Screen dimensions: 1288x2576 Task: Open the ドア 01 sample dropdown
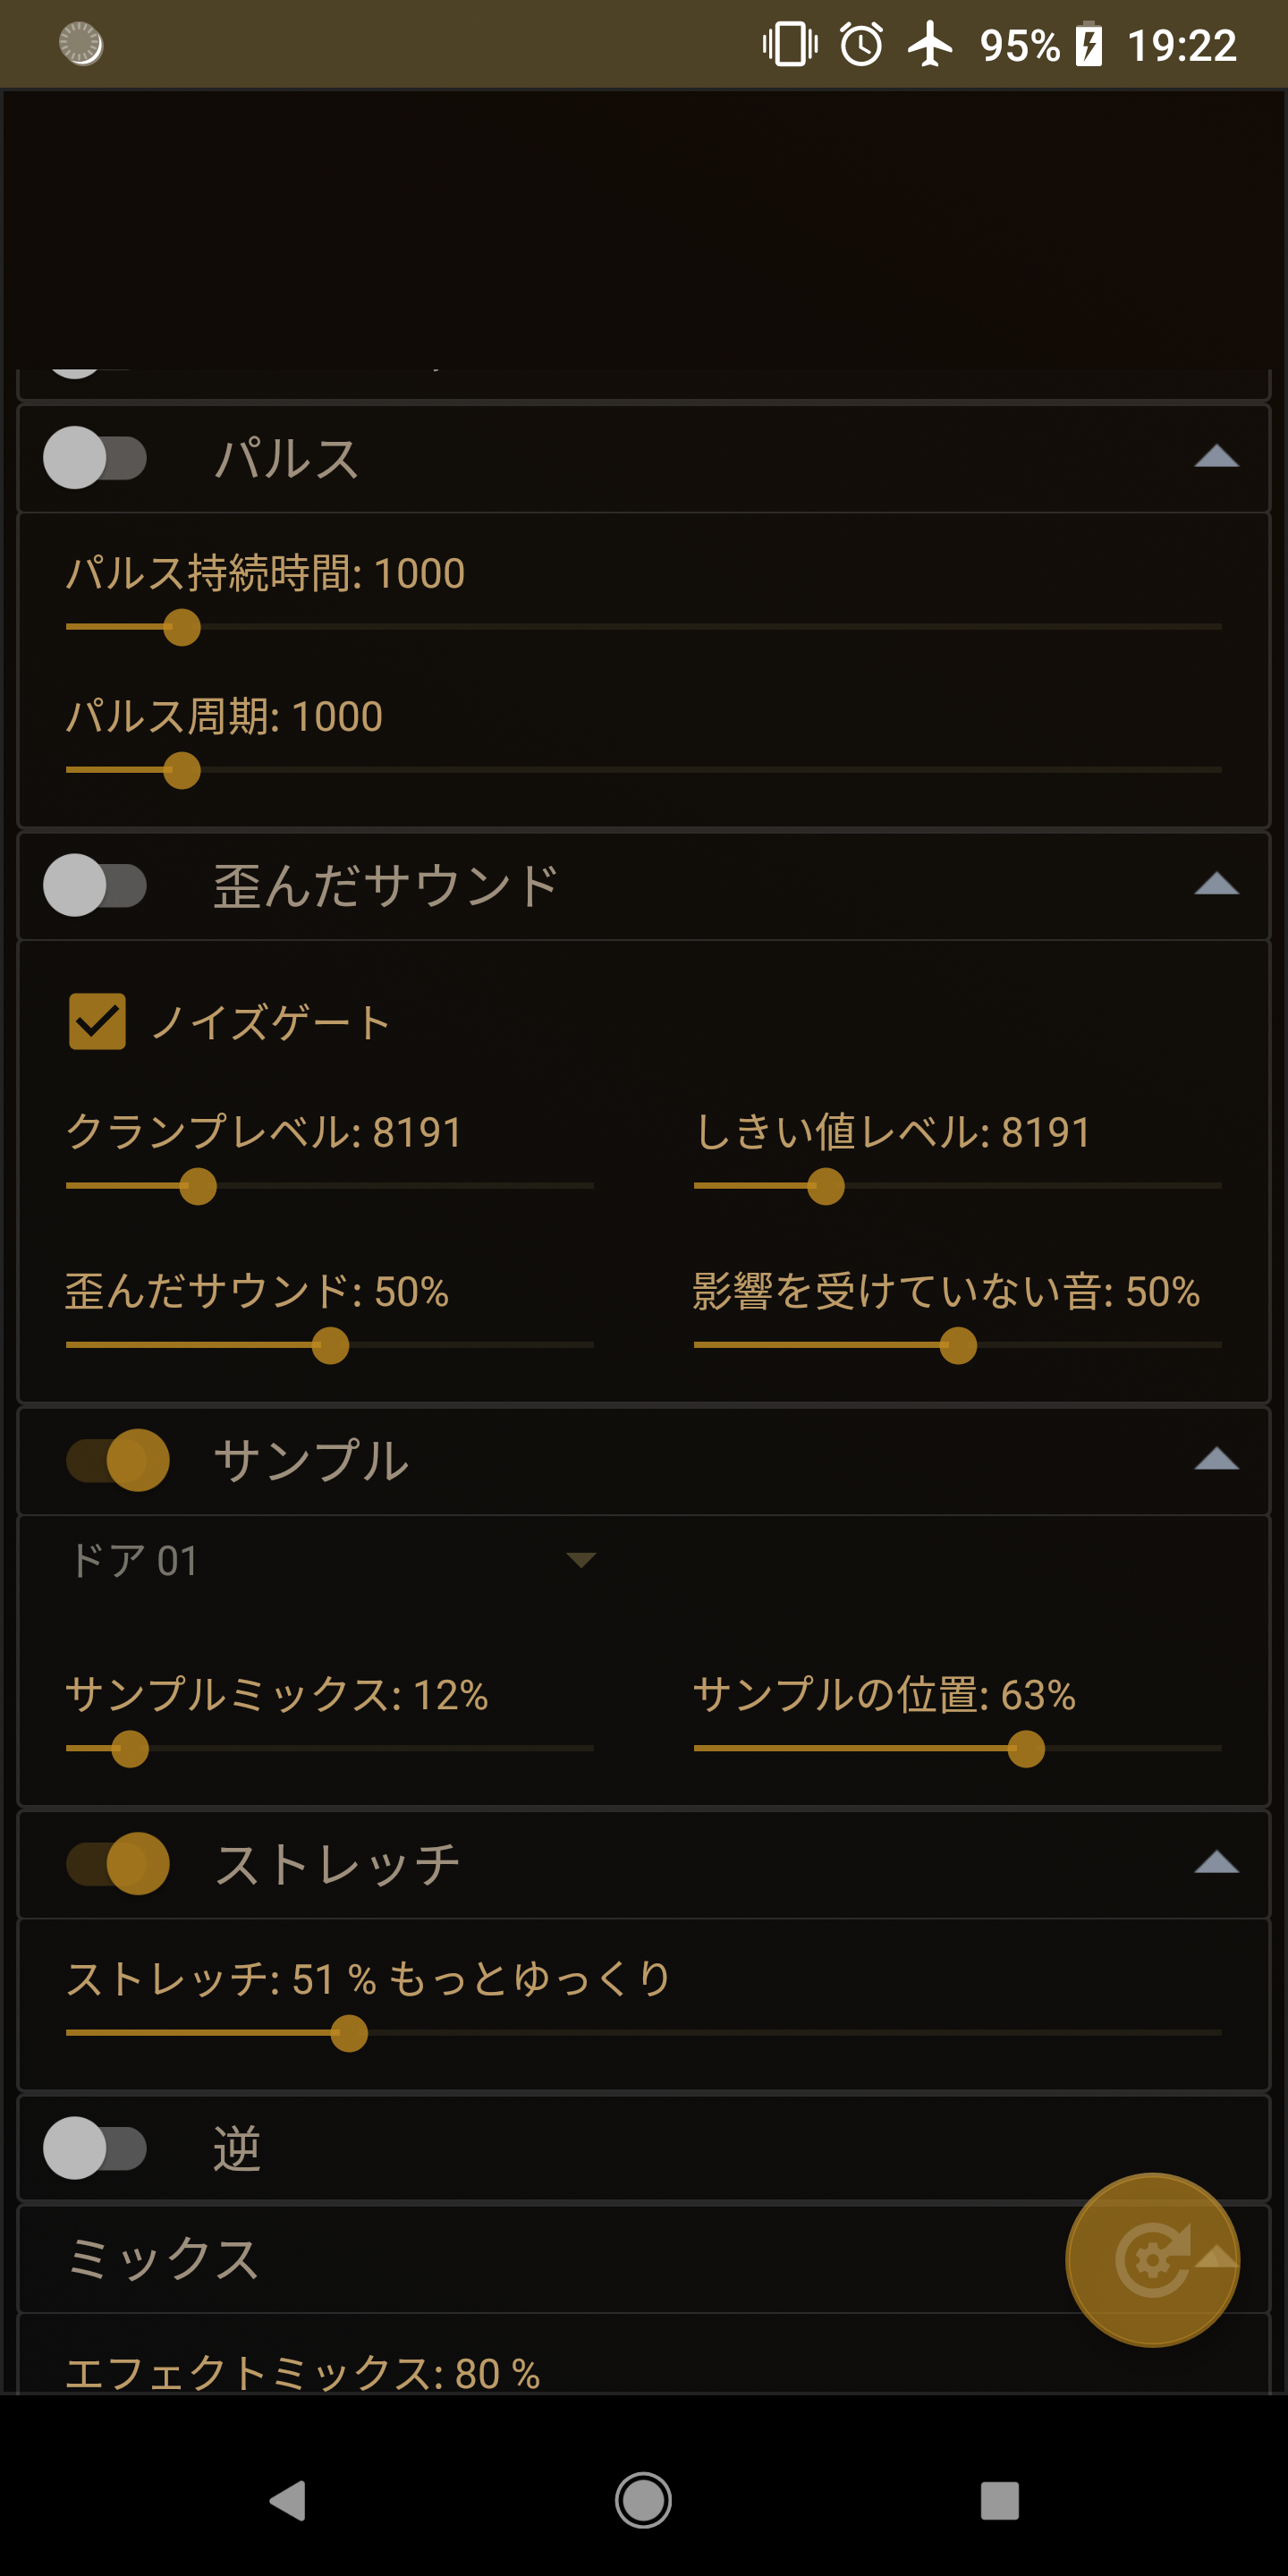(330, 1560)
